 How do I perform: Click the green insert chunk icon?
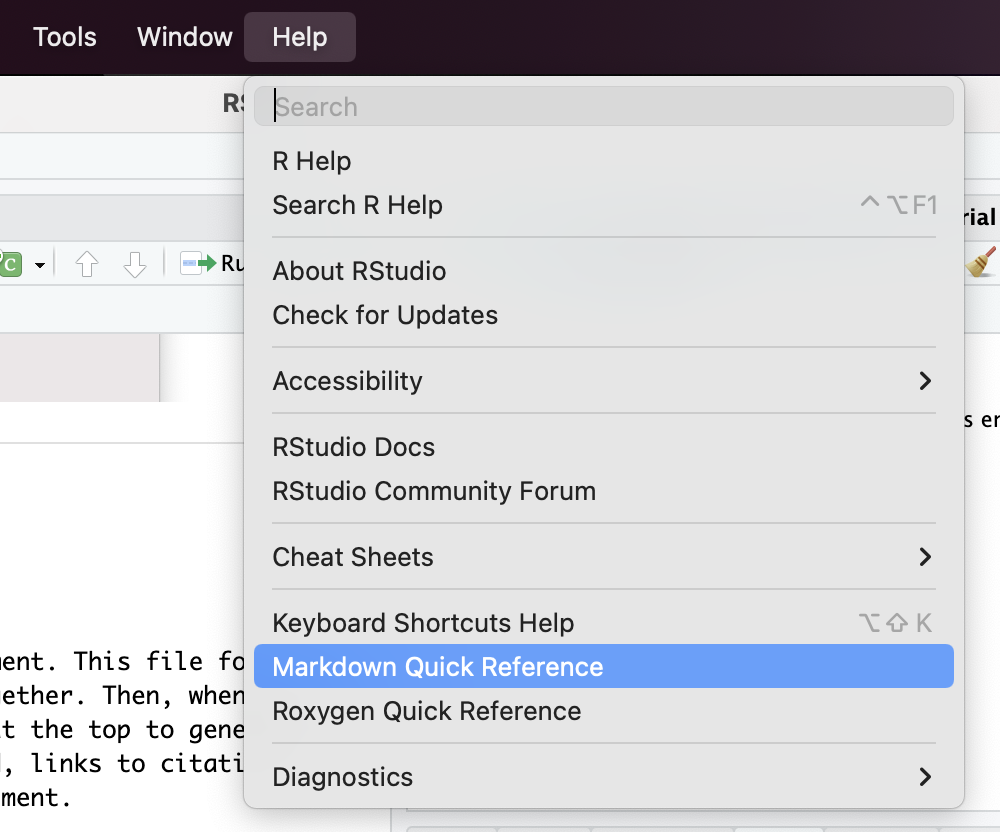11,263
